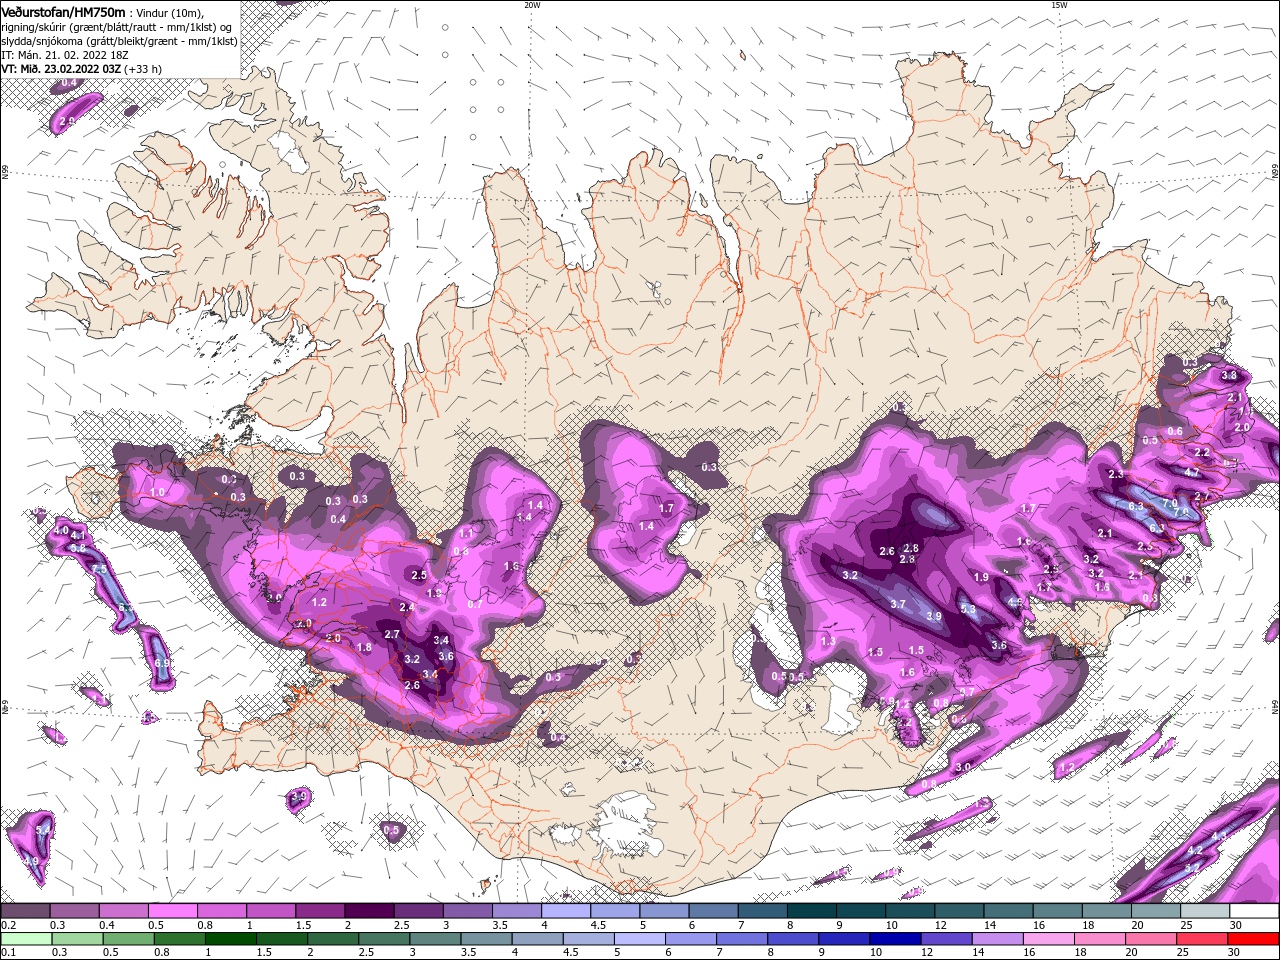
Task: Click the 15W longitude label
Action: tap(1059, 5)
